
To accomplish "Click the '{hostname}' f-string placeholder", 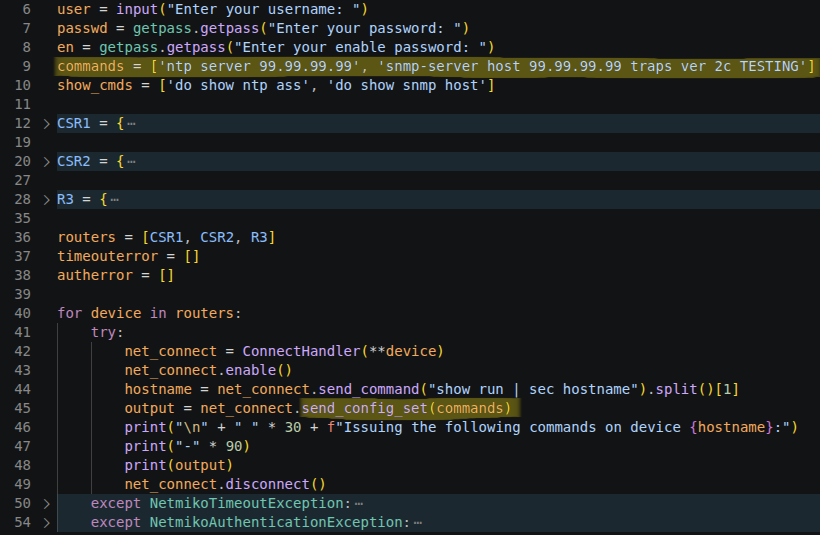I will pos(731,427).
